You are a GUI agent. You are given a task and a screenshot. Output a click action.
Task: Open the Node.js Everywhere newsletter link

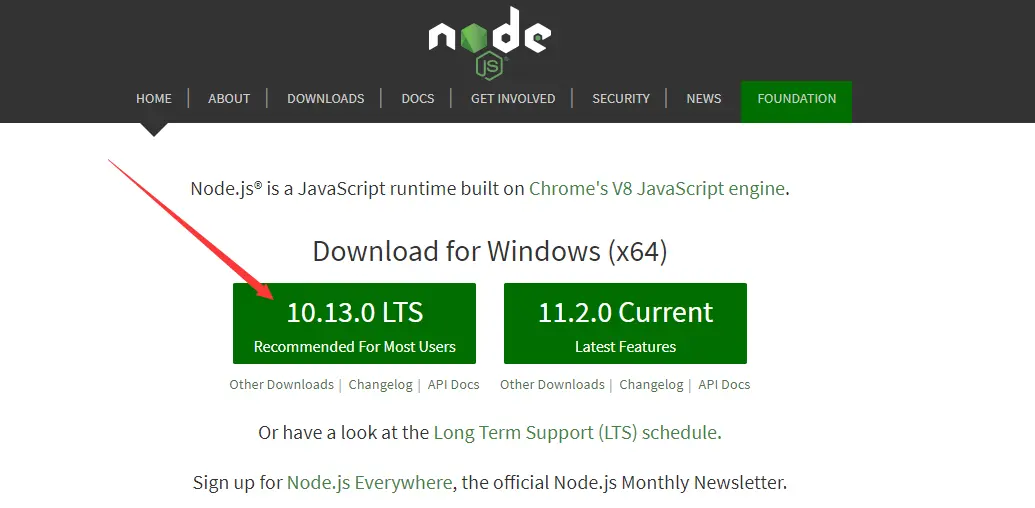coord(370,483)
